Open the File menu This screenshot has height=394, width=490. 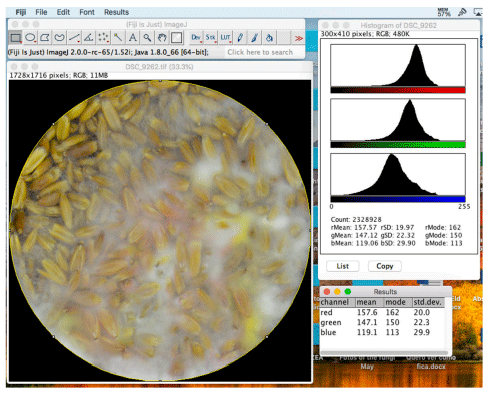[41, 12]
